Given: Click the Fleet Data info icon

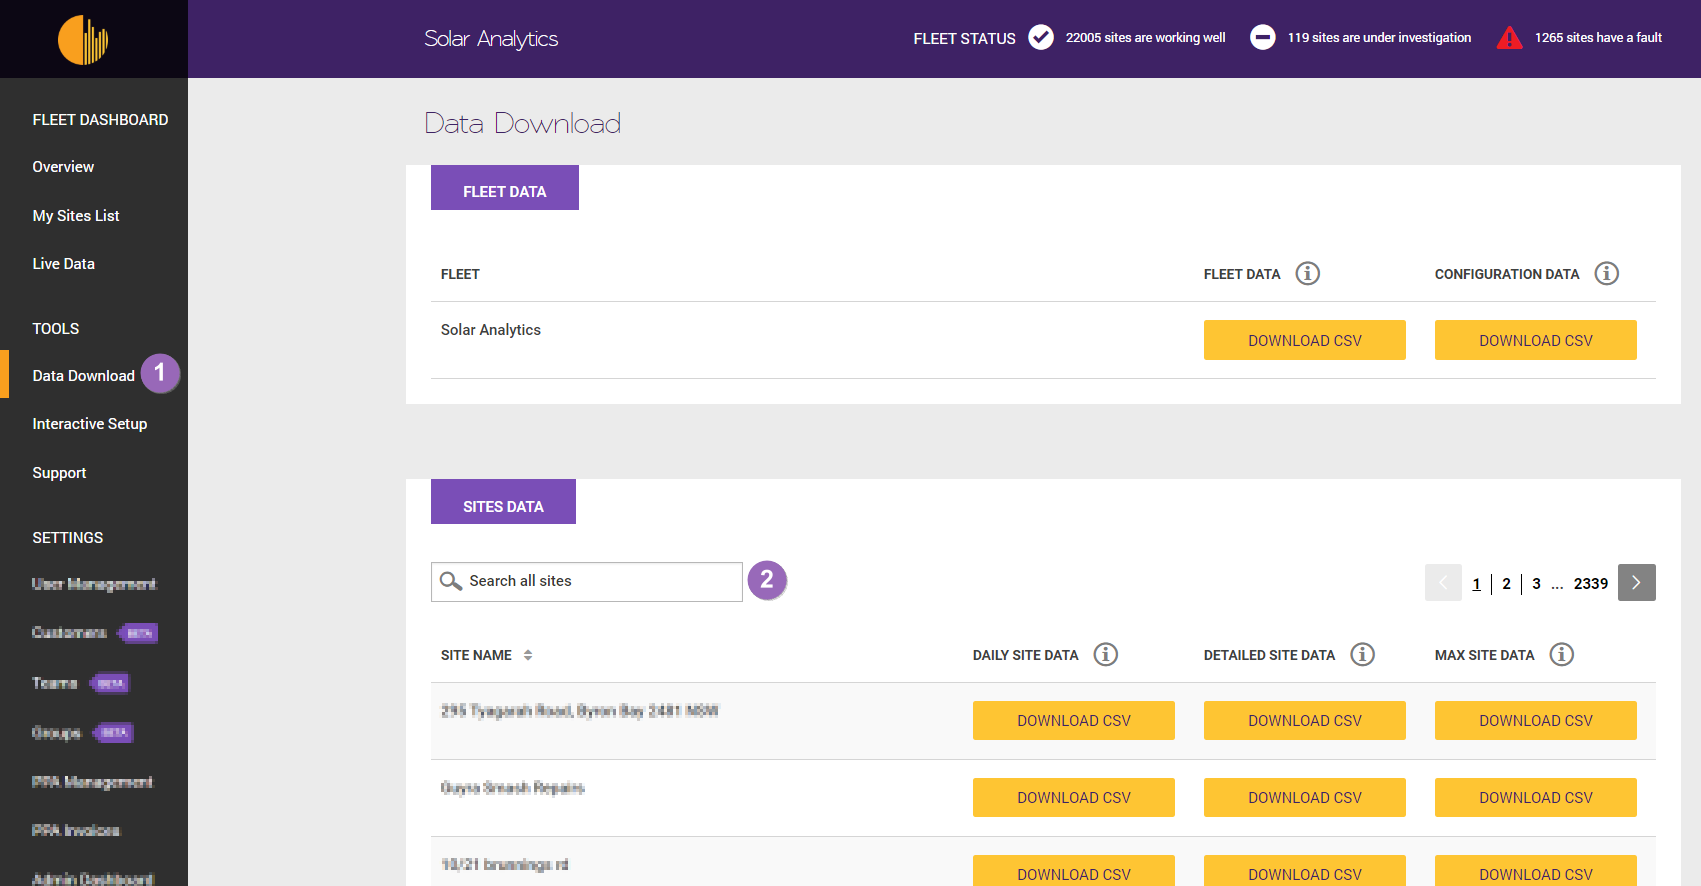Looking at the screenshot, I should tap(1307, 273).
